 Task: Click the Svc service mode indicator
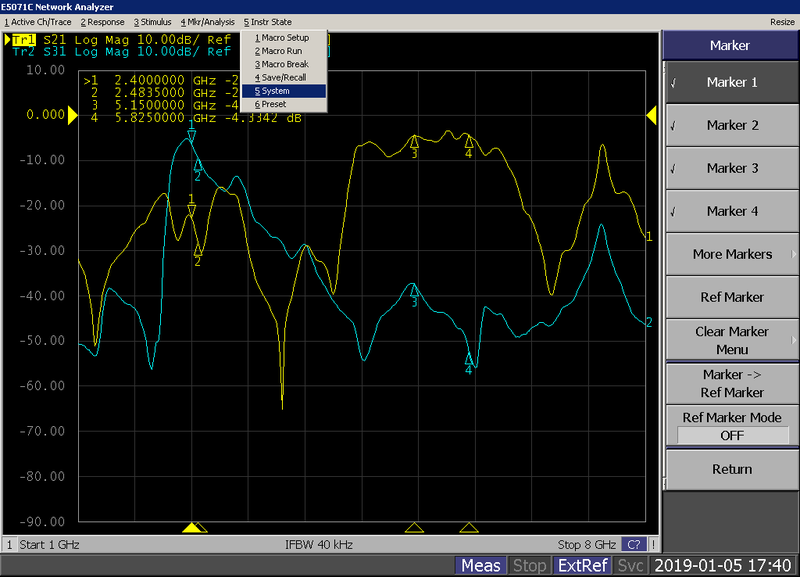click(631, 564)
